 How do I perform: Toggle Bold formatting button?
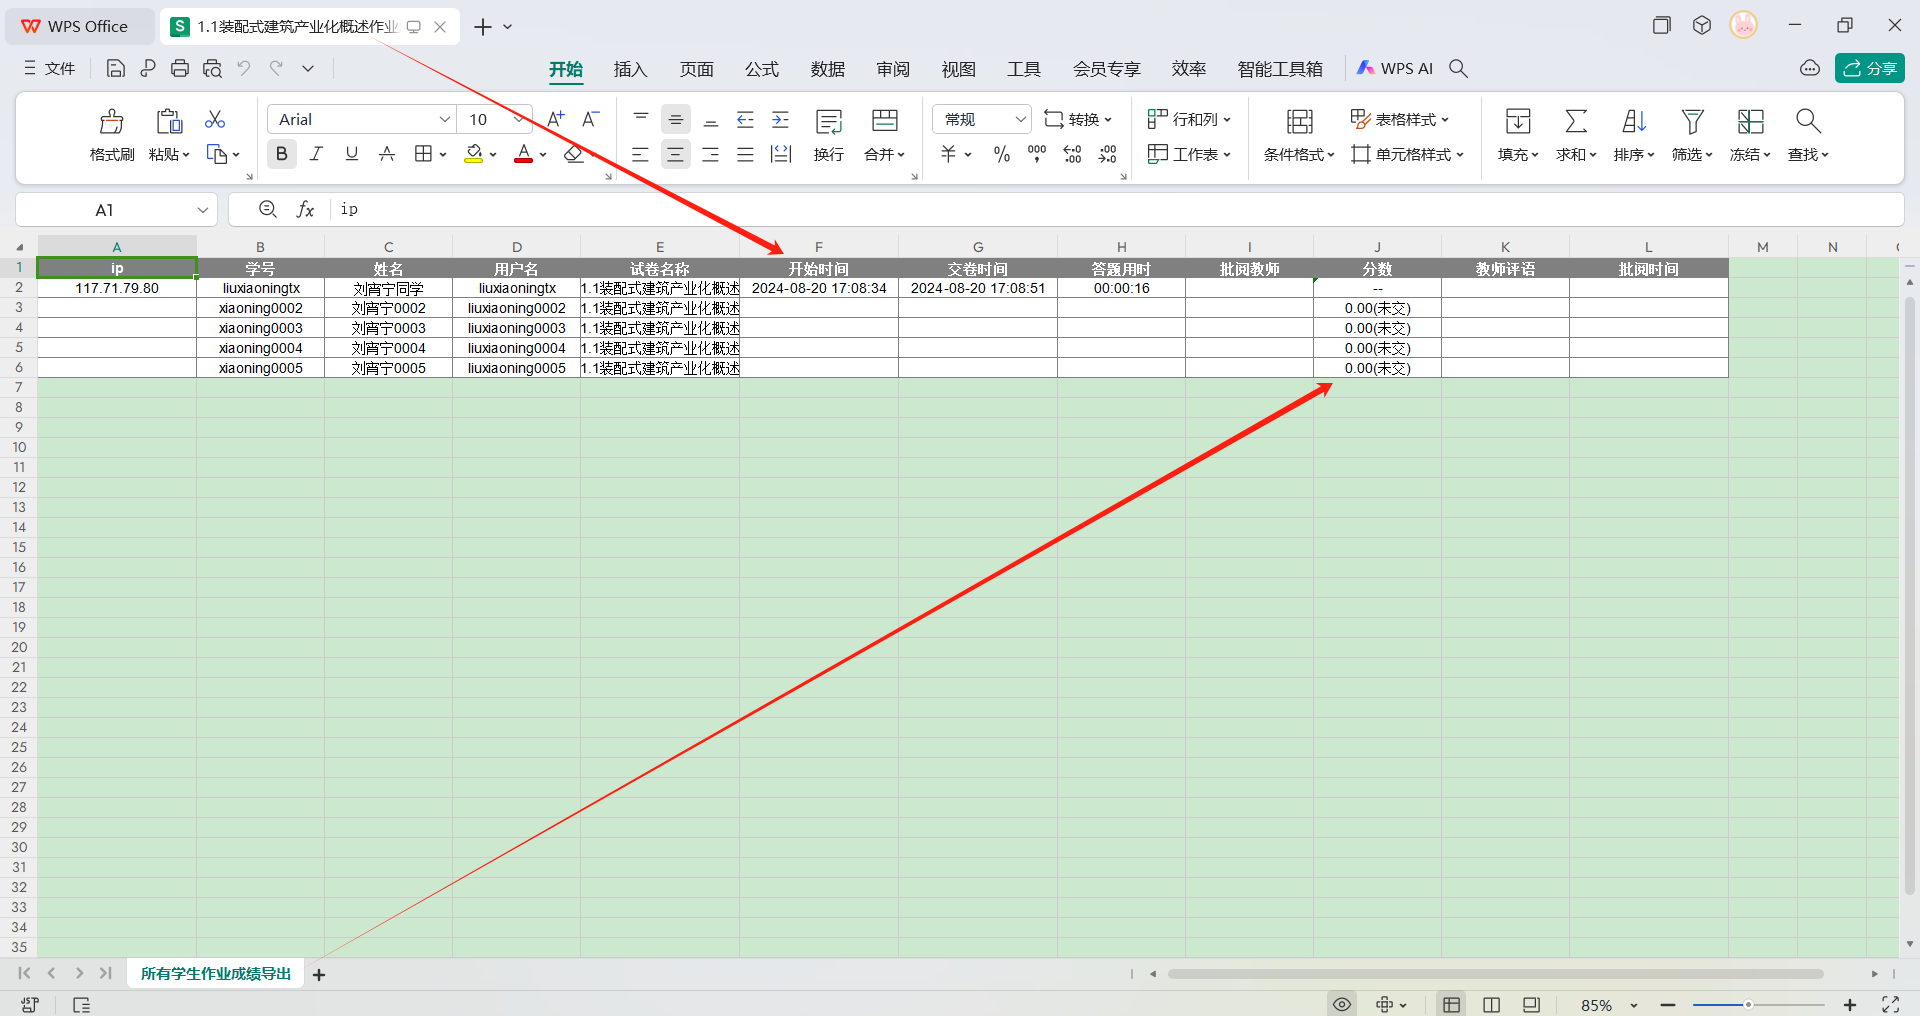(282, 154)
